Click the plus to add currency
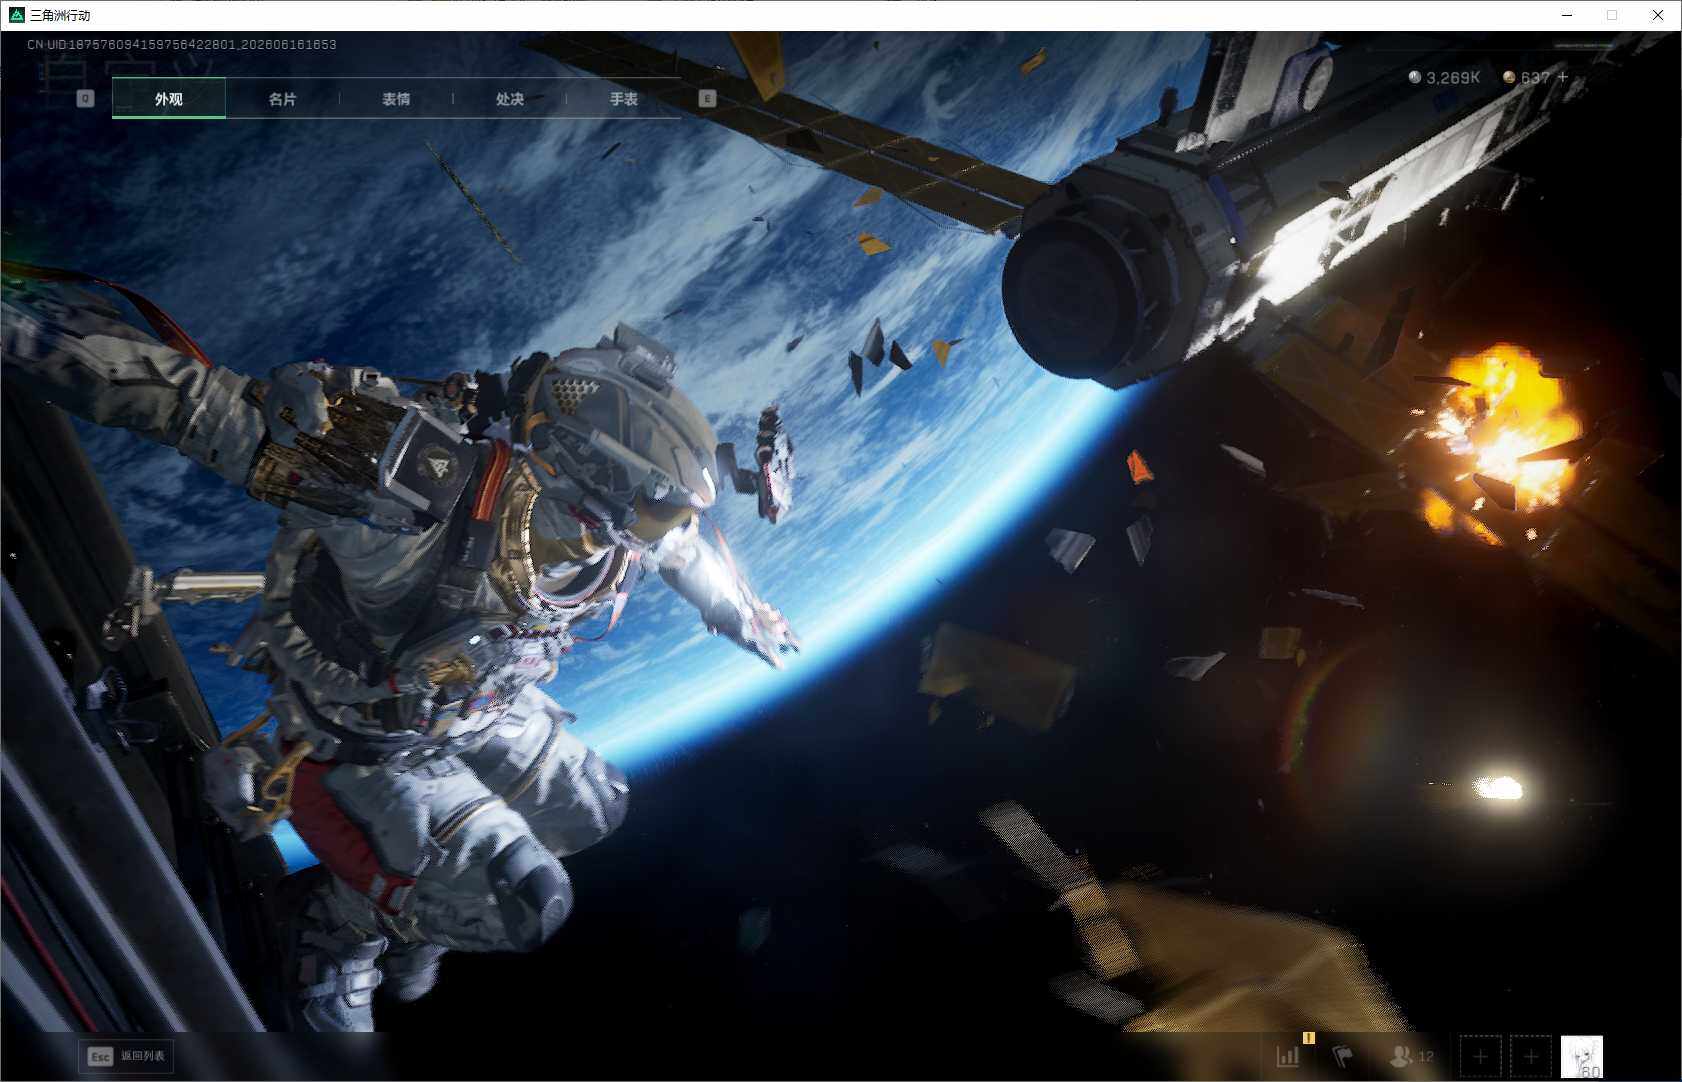This screenshot has height=1082, width=1682. pos(1563,76)
